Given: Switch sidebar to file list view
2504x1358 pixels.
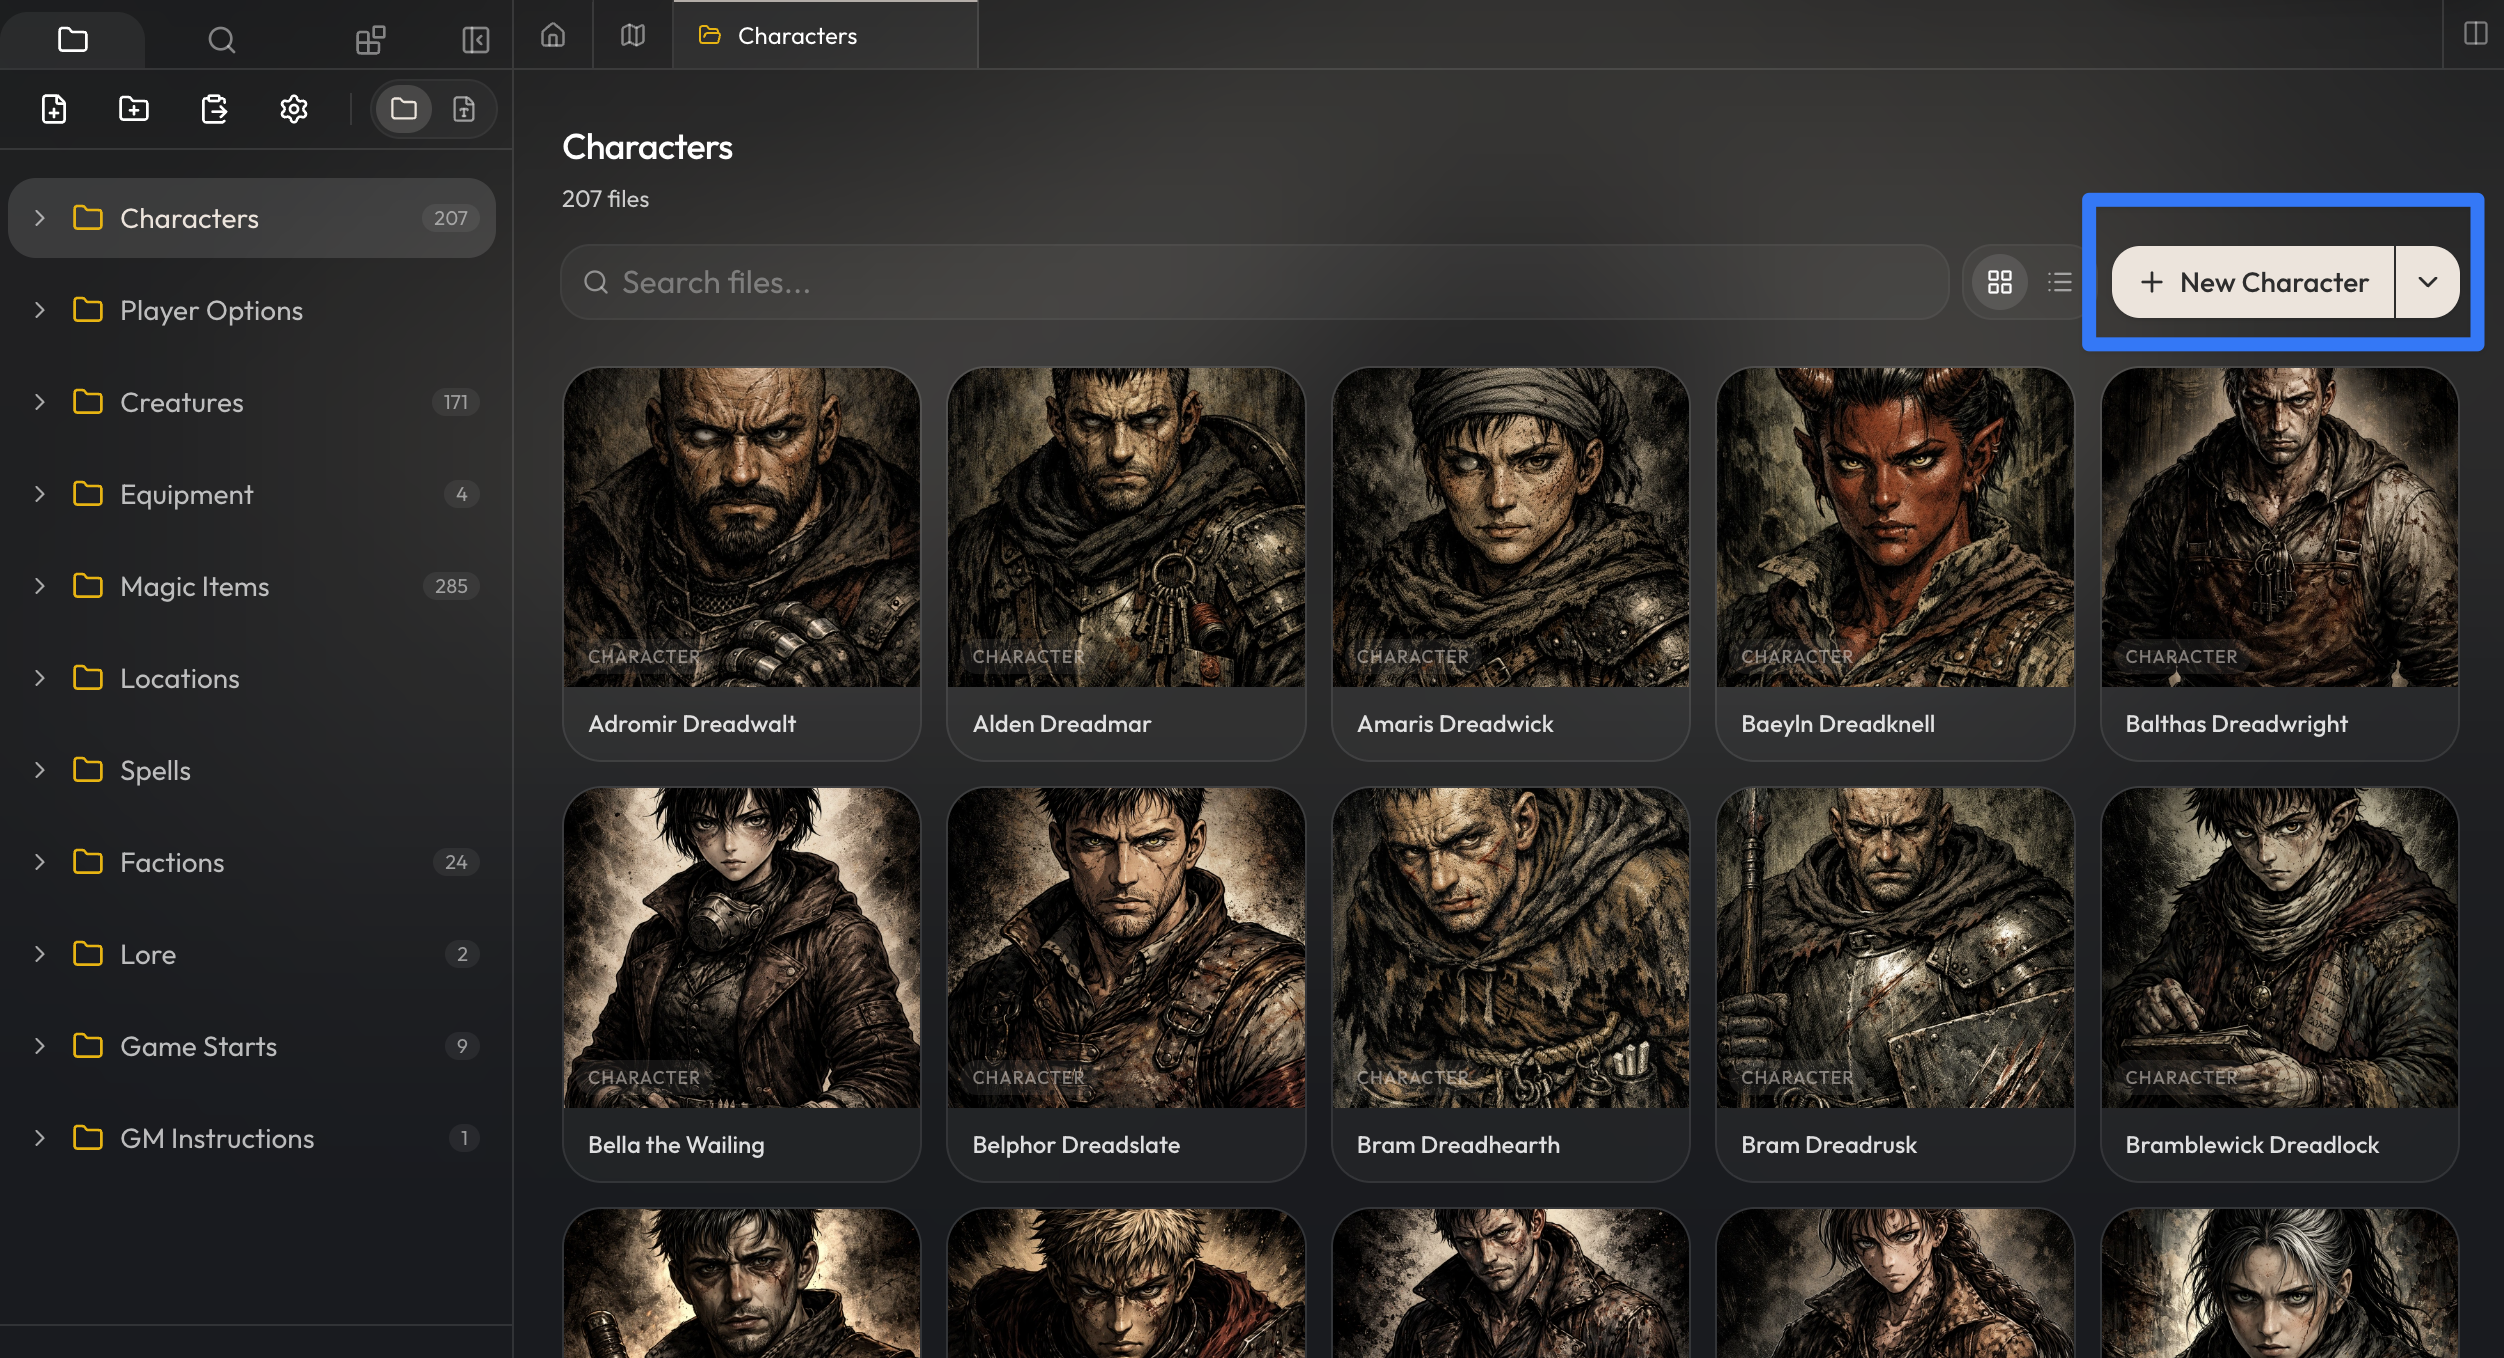Looking at the screenshot, I should pos(464,108).
